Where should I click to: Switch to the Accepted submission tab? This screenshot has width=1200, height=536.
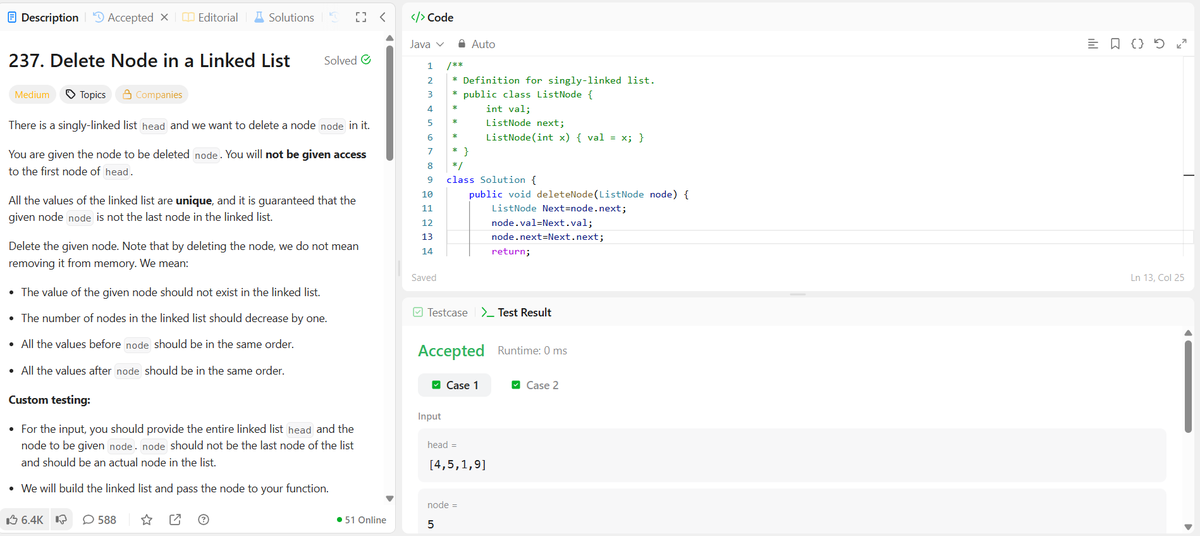coord(122,17)
